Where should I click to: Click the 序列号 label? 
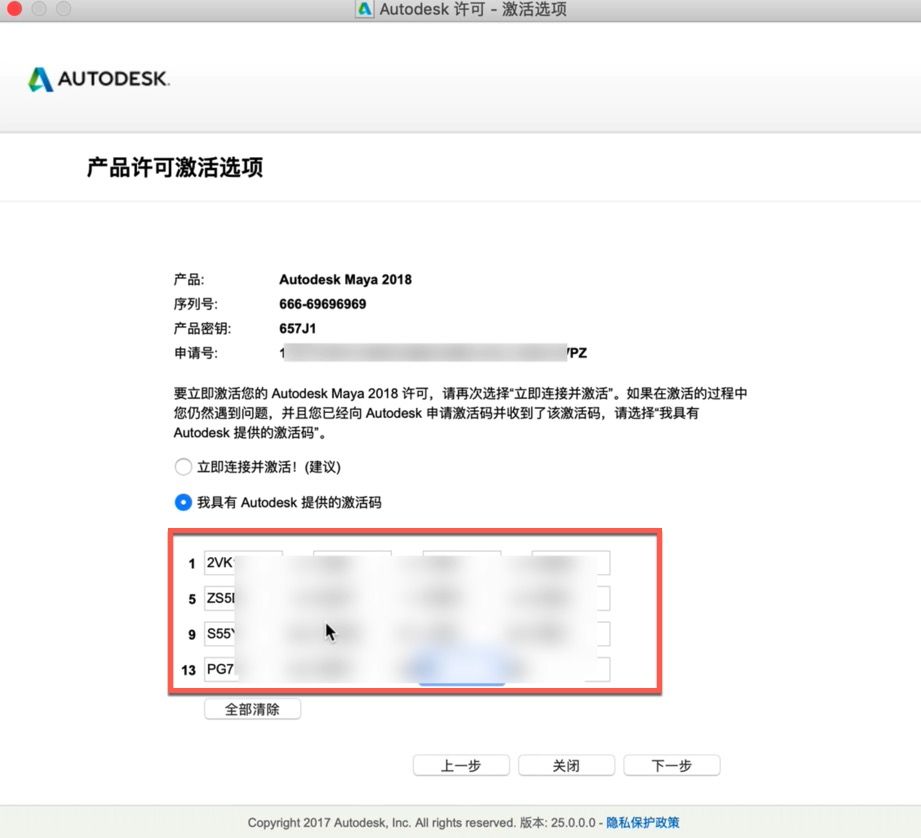196,304
